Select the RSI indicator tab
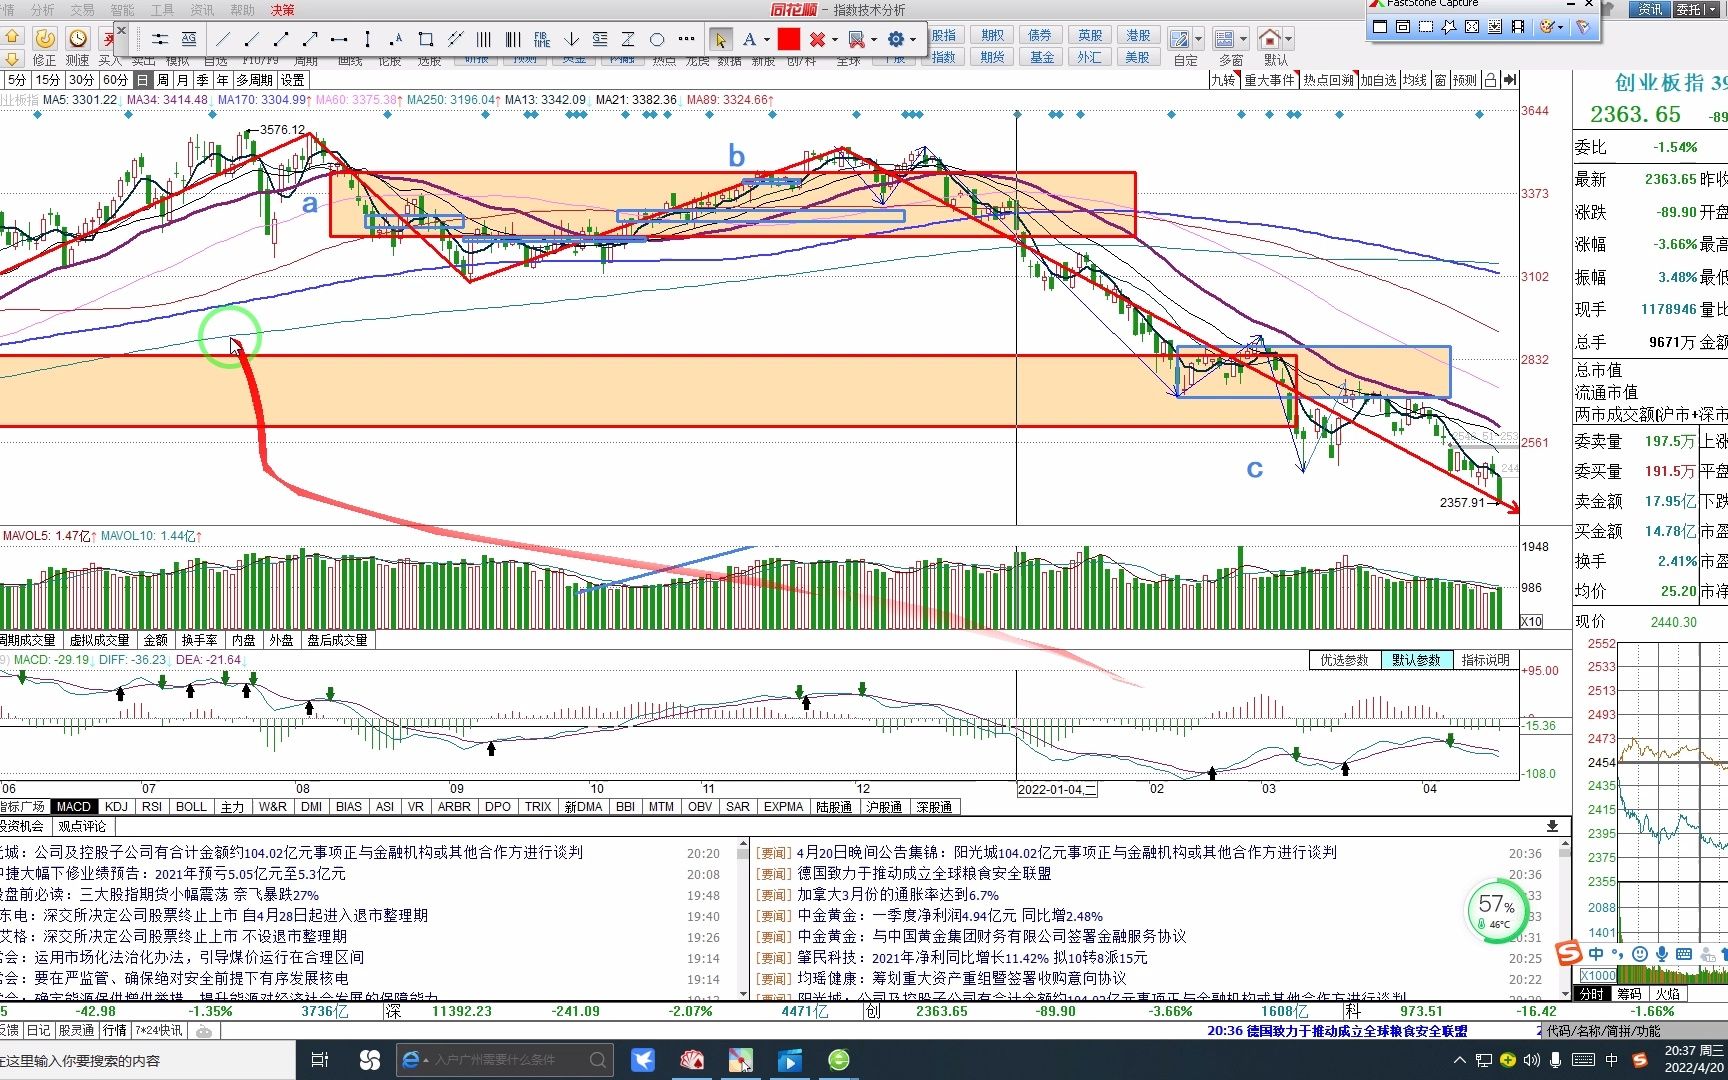 coord(152,807)
